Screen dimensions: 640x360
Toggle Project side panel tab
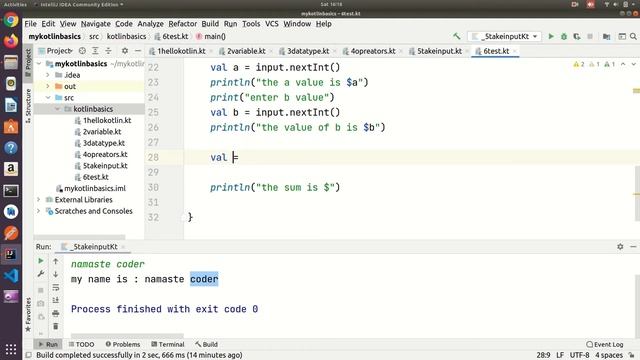(x=28, y=62)
